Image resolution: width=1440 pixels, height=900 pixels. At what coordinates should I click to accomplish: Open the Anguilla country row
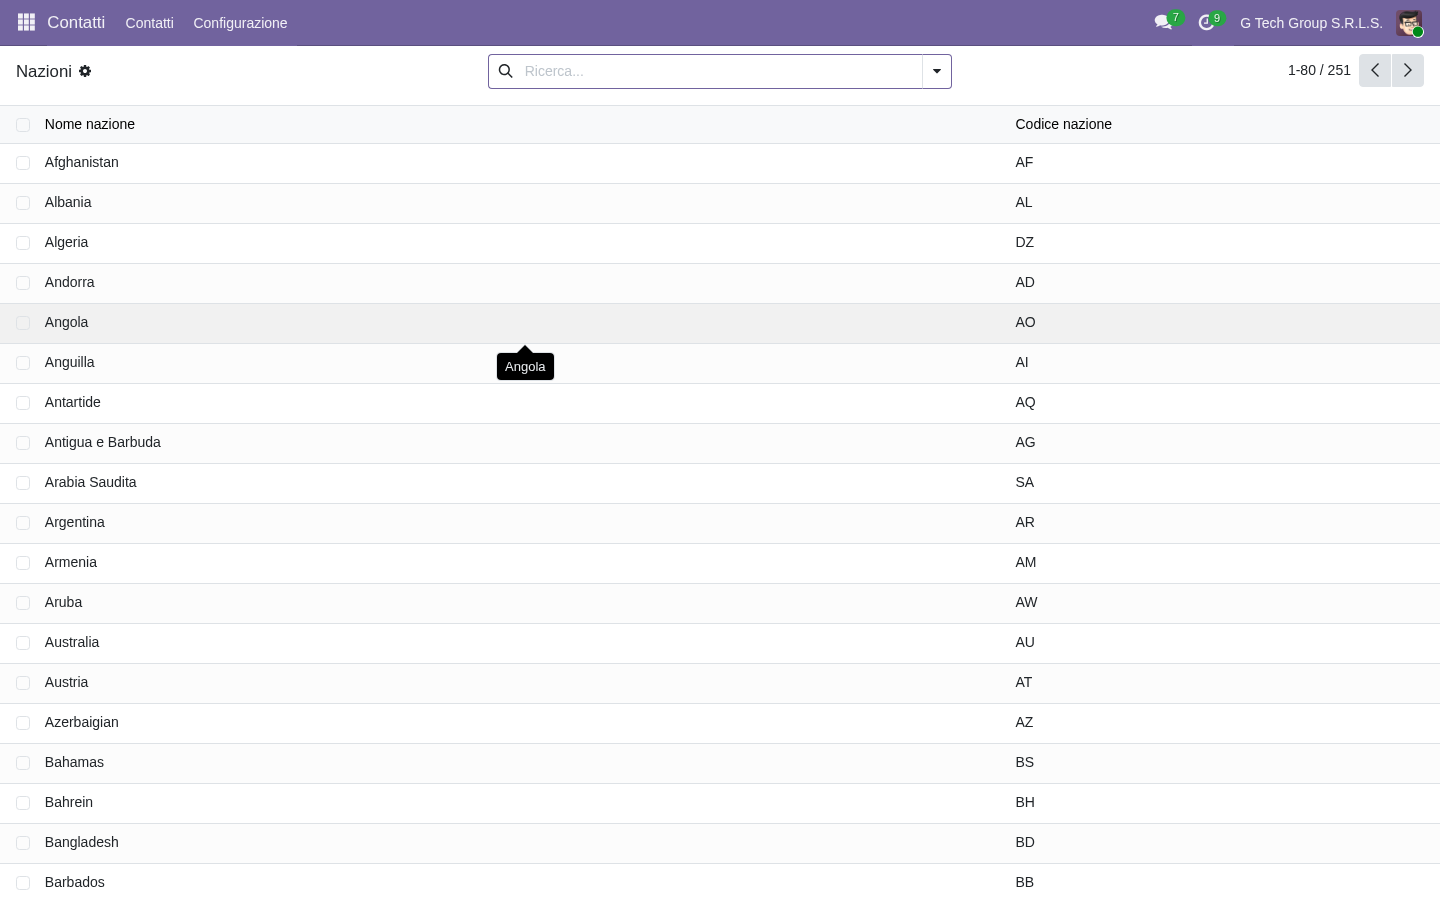(x=720, y=363)
